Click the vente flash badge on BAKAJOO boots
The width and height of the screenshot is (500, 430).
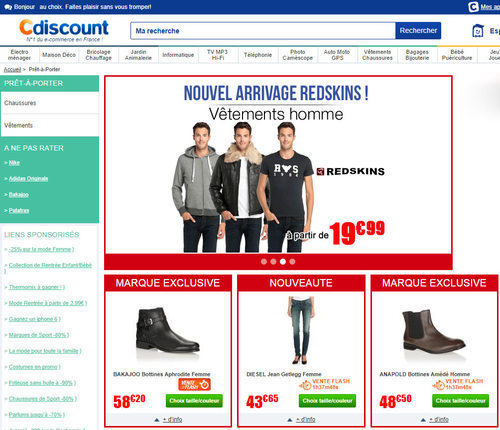click(x=194, y=384)
